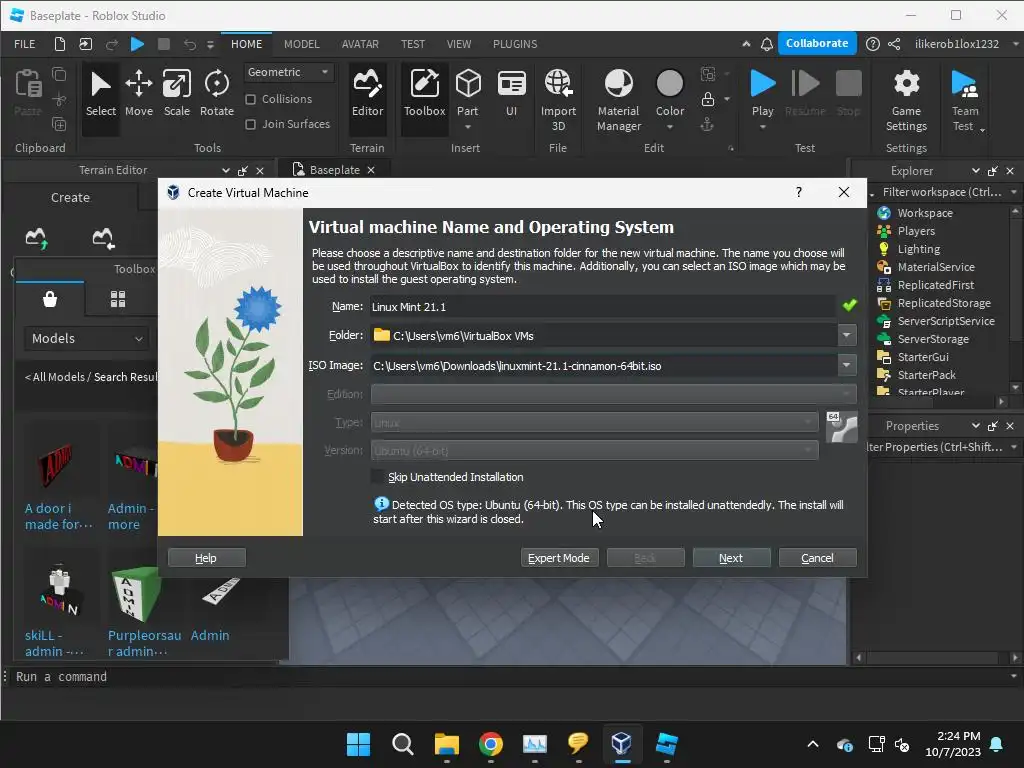1024x768 pixels.
Task: Switch to Expert Mode
Action: [558, 558]
